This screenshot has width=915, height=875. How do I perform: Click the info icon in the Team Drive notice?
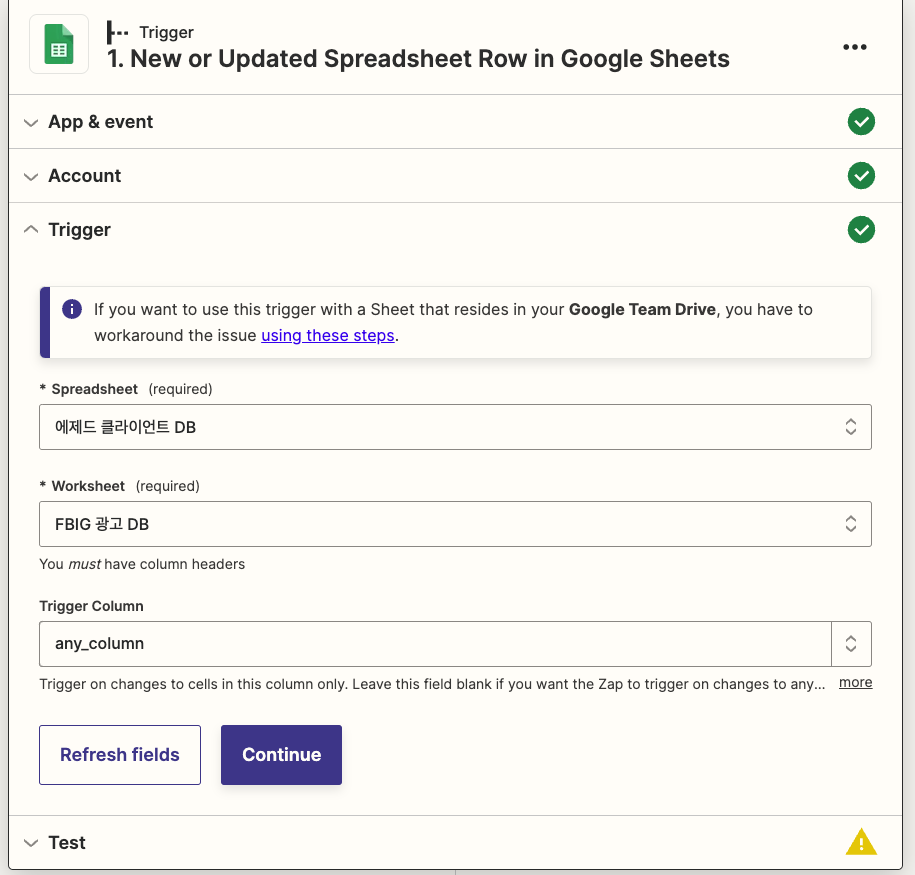[72, 309]
